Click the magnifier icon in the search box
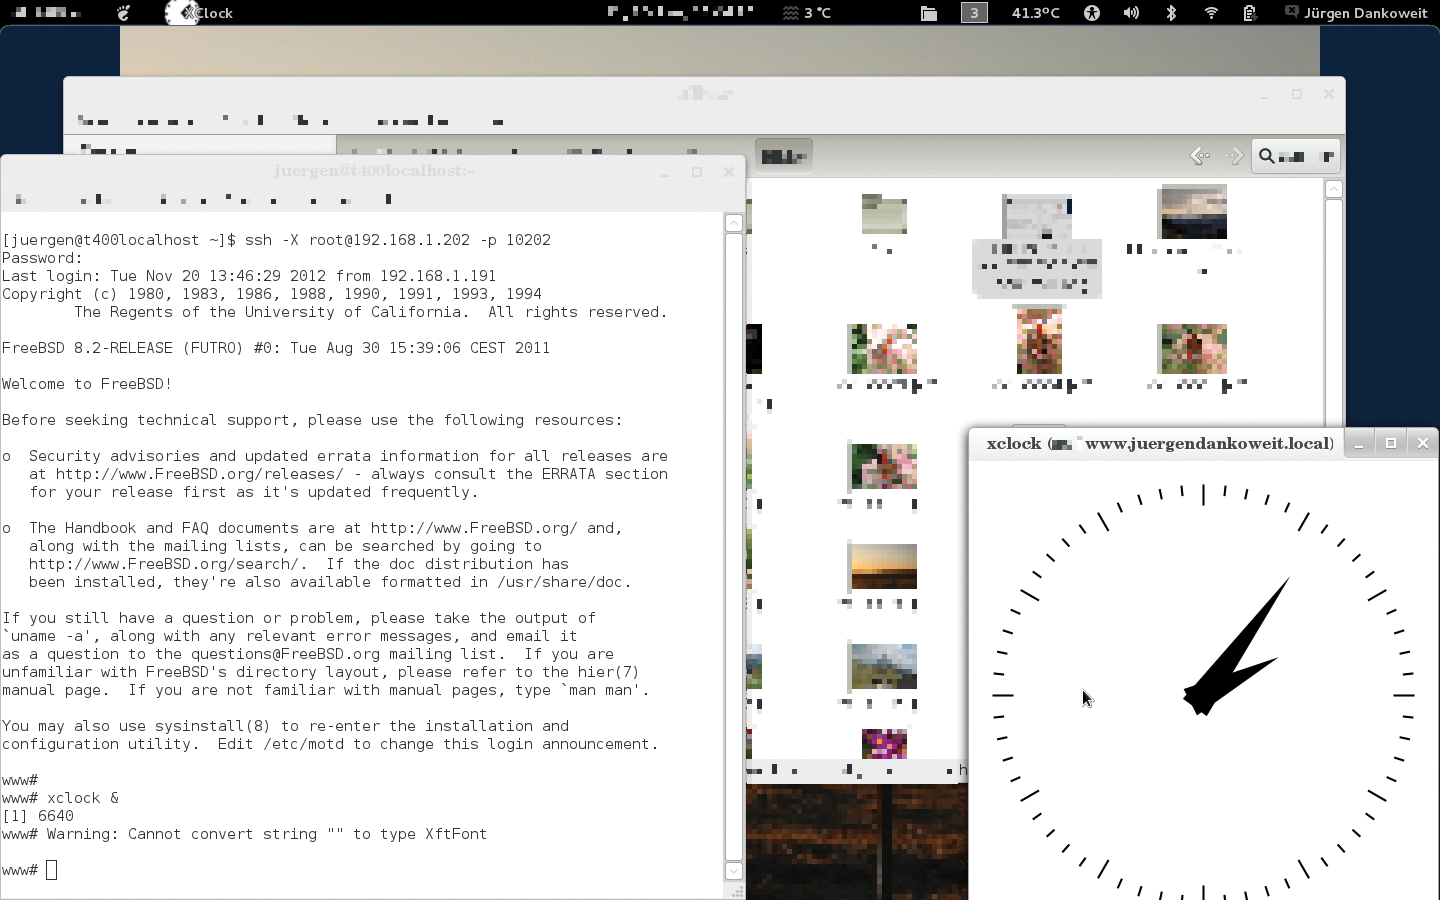The width and height of the screenshot is (1440, 900). [1266, 156]
